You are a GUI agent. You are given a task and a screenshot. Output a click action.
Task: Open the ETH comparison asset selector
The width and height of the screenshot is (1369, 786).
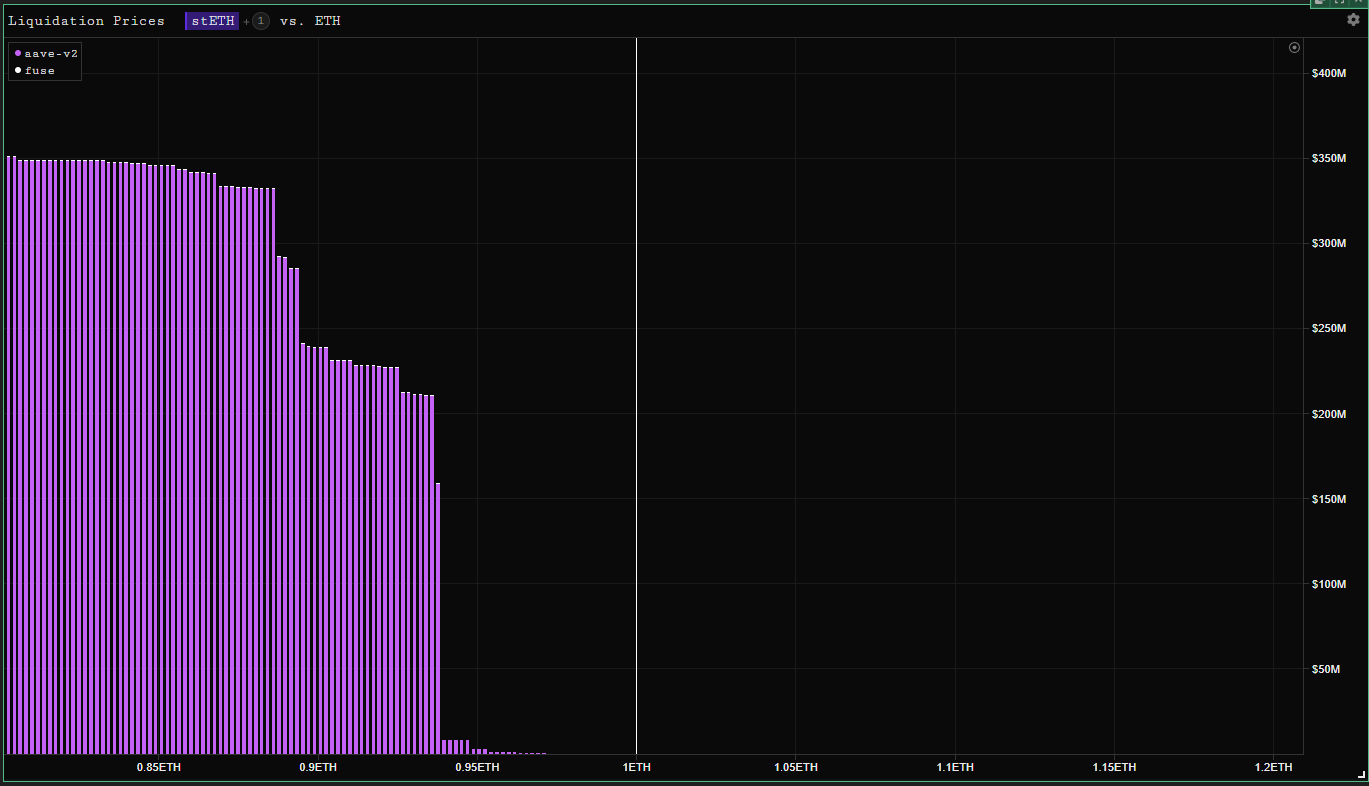coord(328,21)
